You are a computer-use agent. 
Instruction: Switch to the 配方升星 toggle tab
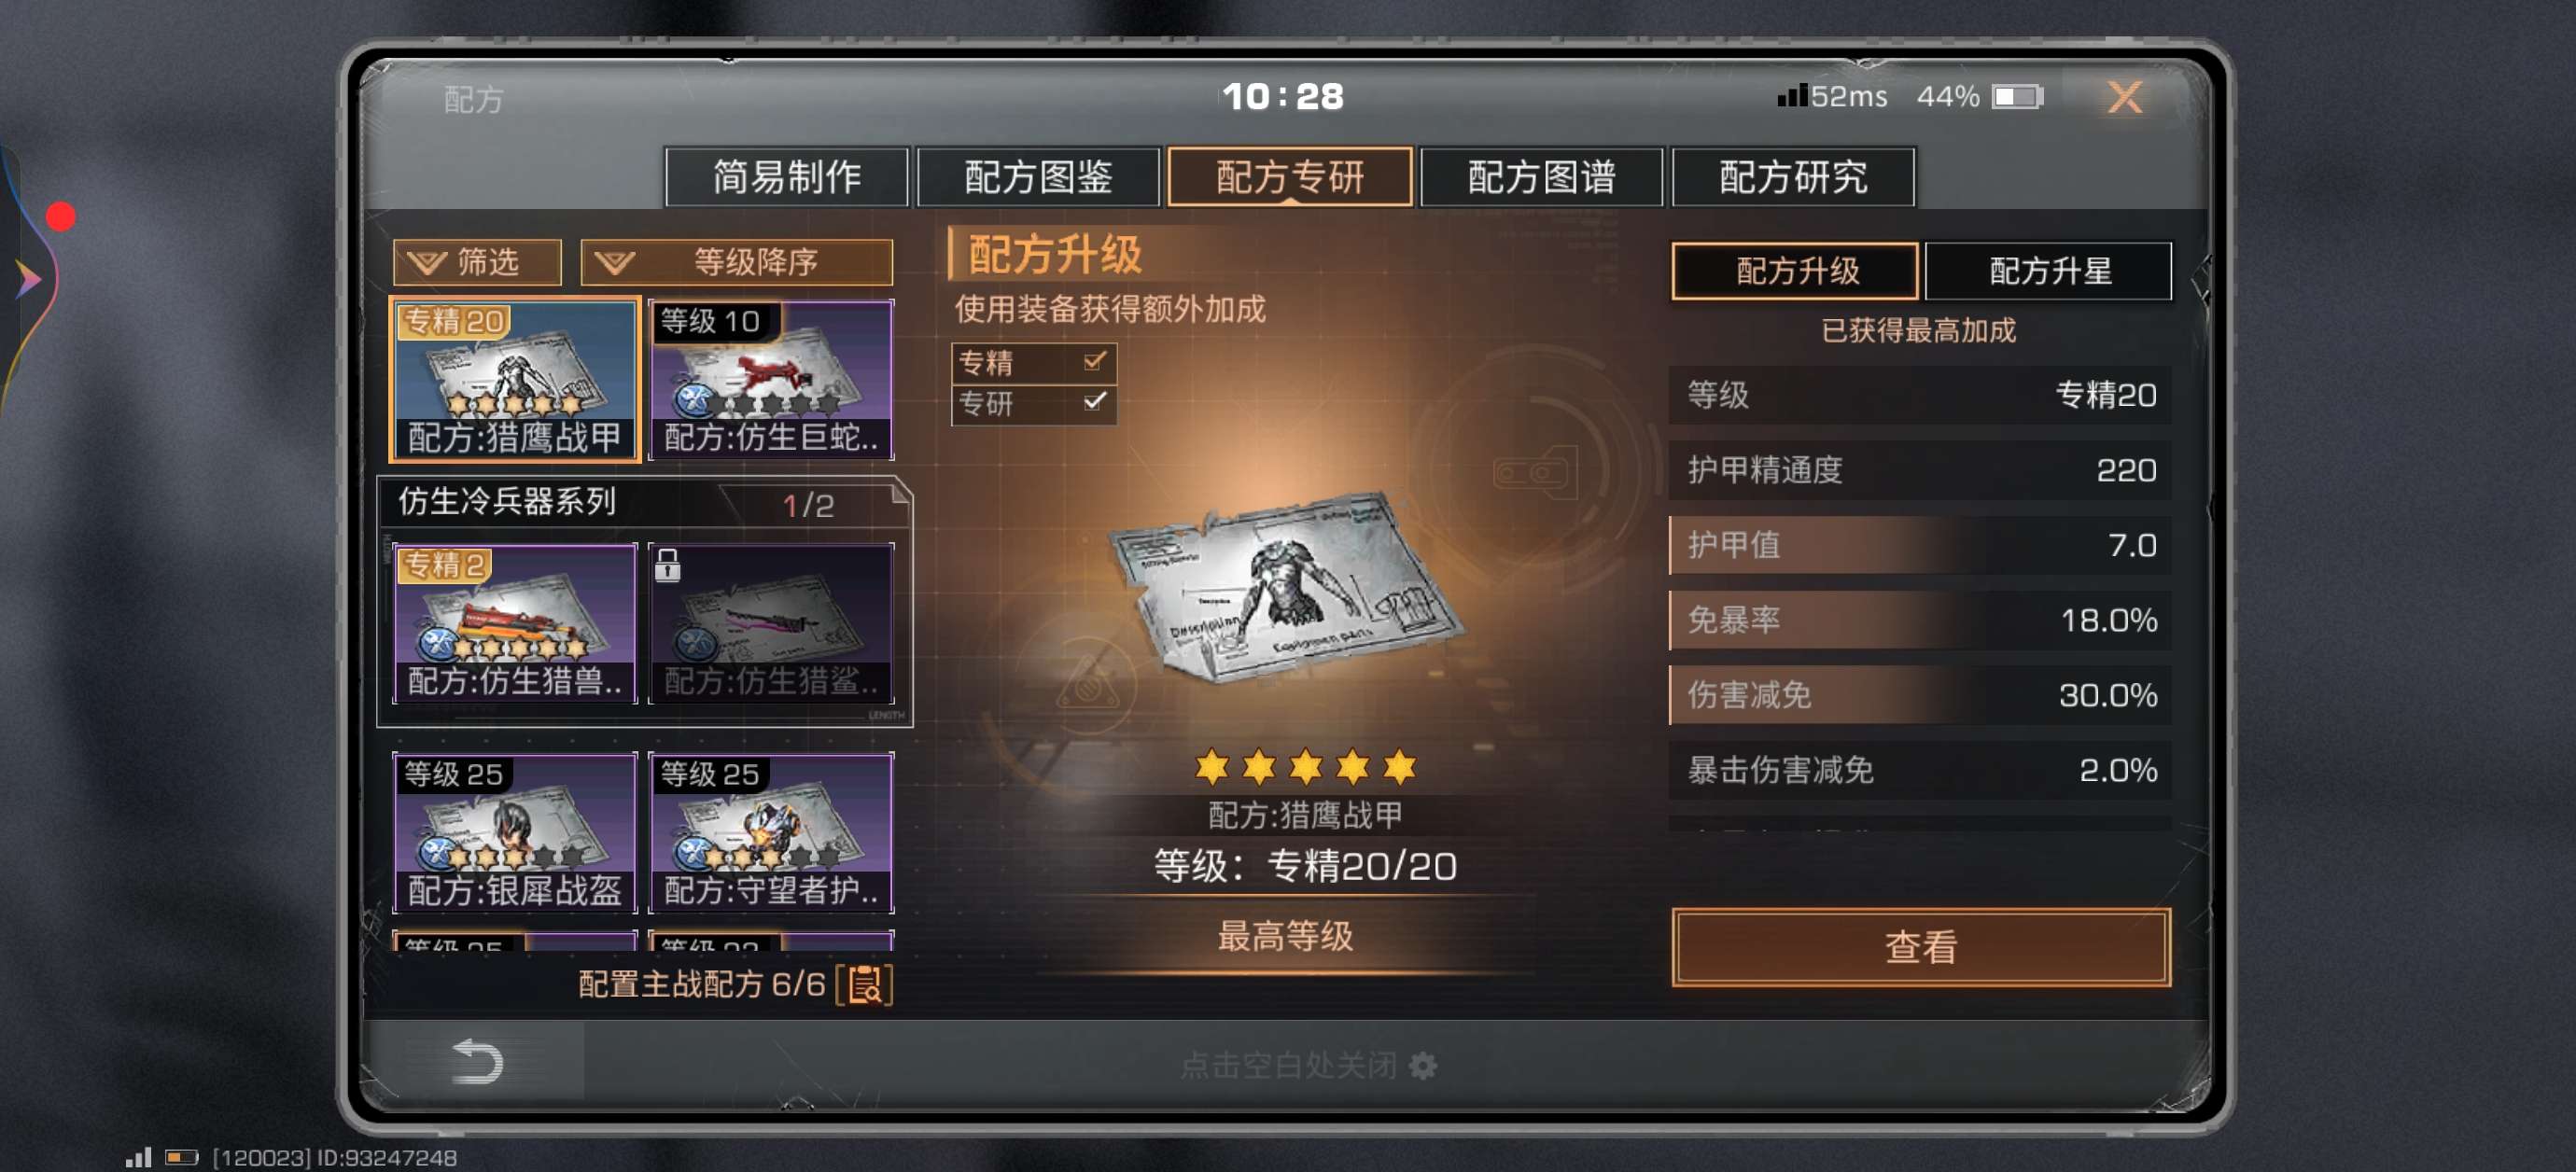click(2048, 271)
